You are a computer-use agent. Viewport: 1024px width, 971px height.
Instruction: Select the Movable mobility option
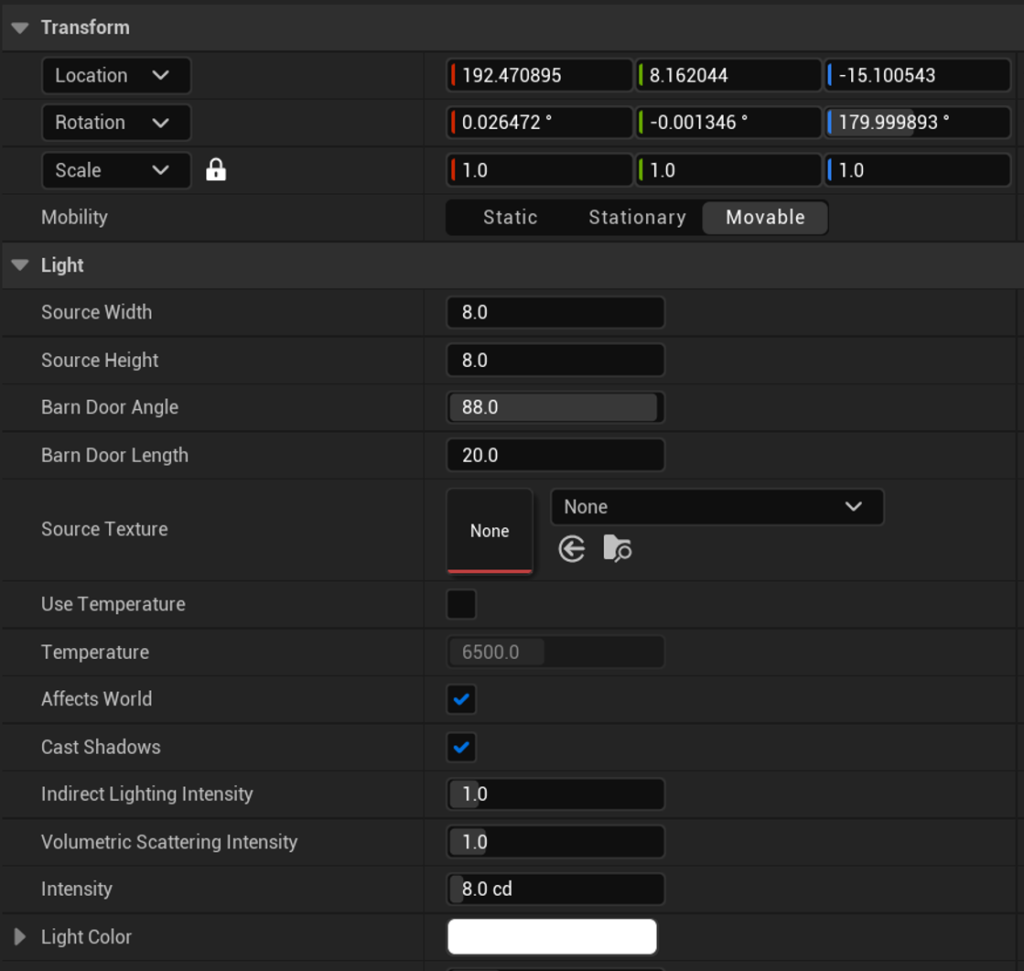(765, 218)
